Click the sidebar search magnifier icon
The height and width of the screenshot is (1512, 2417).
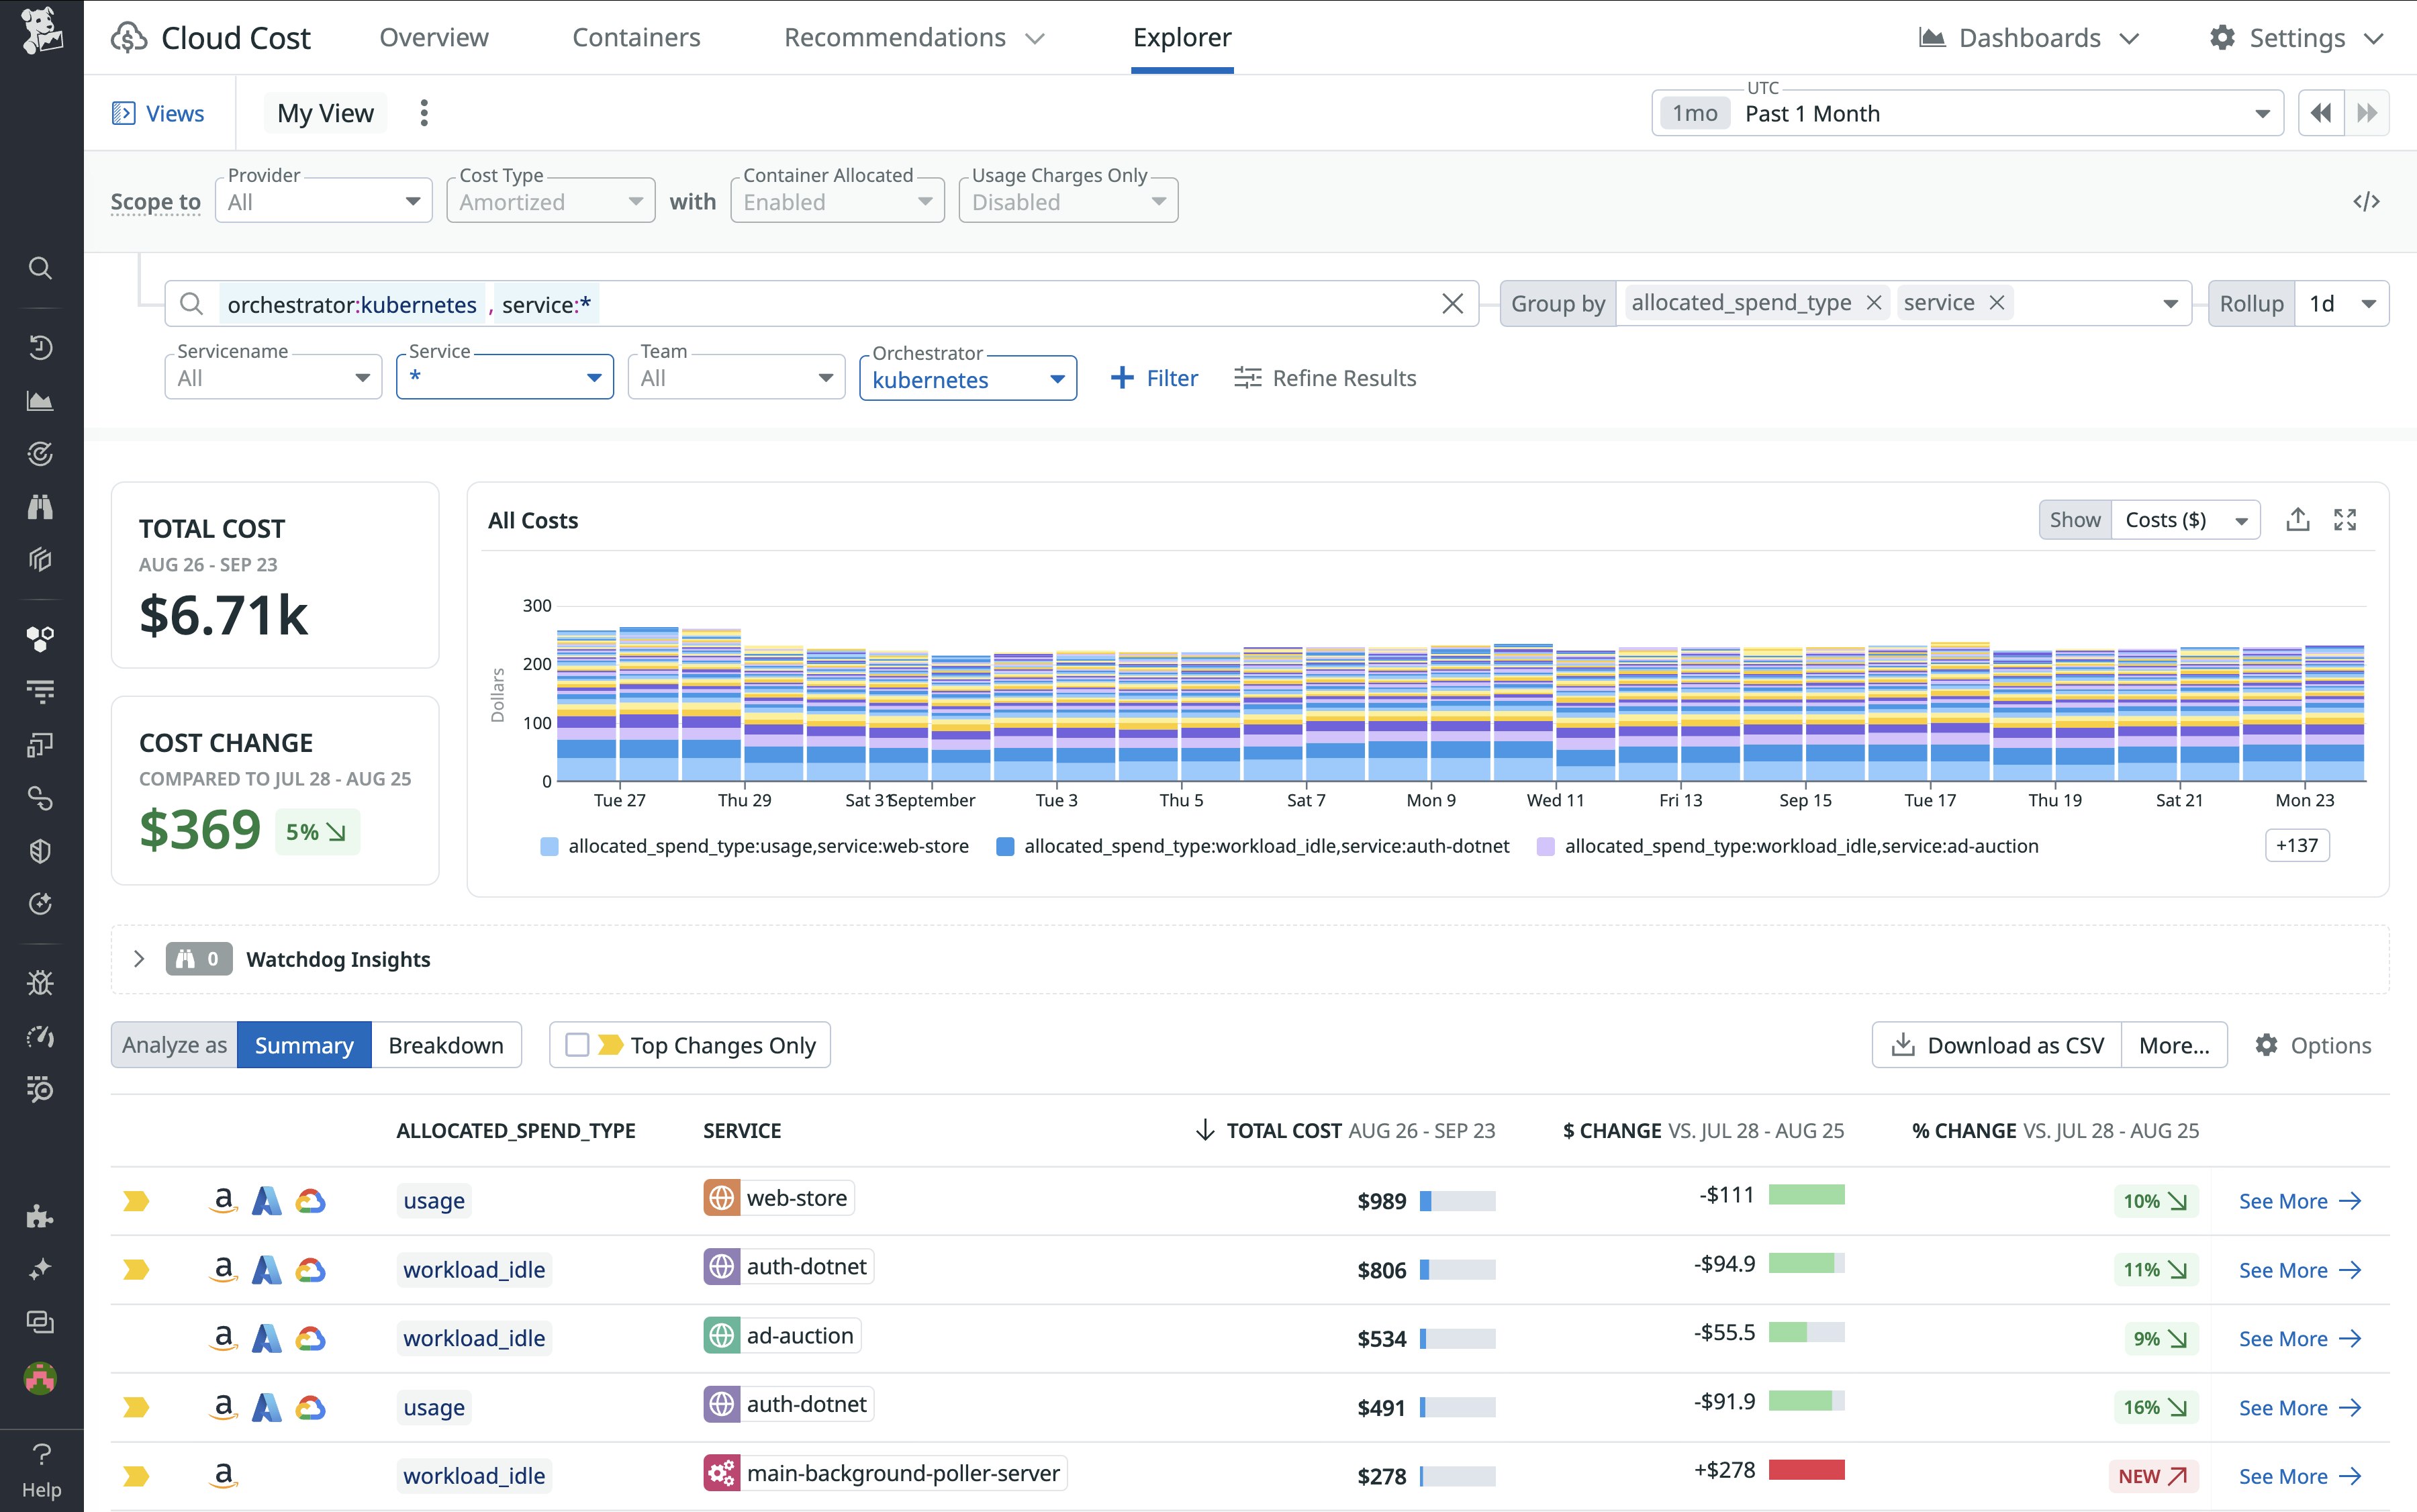point(40,268)
